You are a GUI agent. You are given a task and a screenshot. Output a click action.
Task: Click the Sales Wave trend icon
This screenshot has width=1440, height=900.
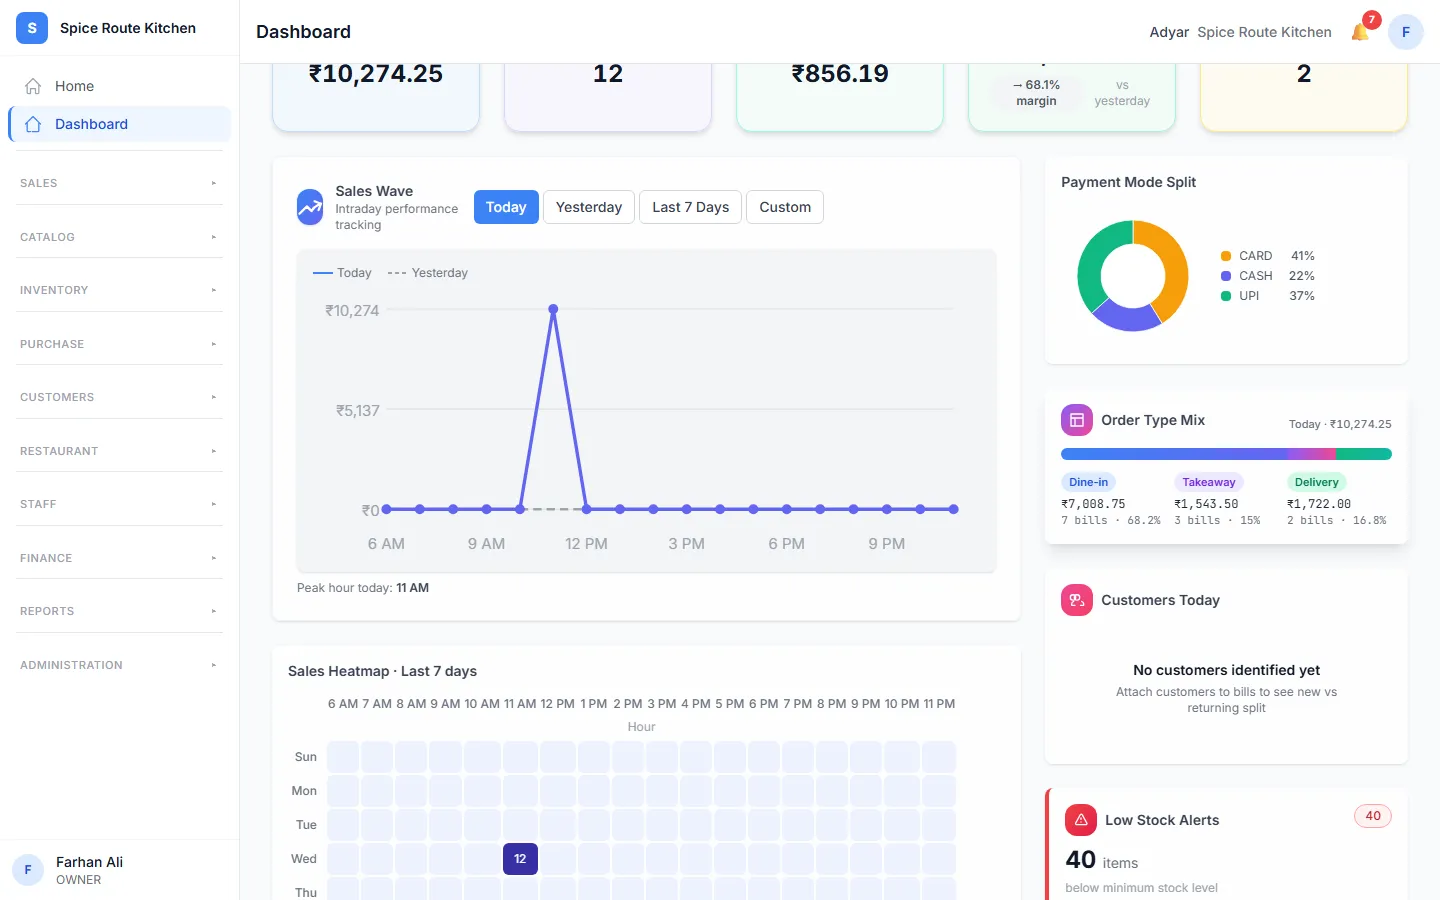click(x=310, y=207)
